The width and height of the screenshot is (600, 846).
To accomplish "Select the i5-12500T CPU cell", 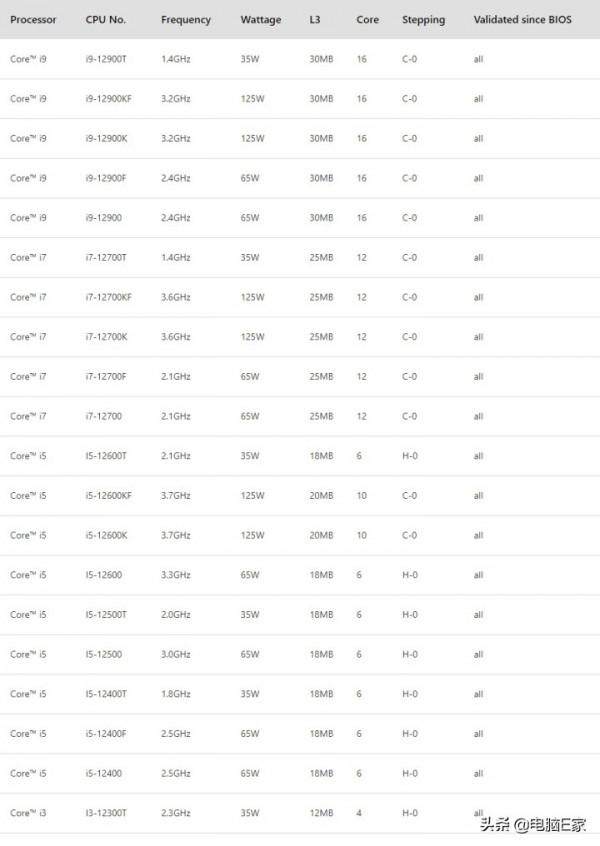I will 106,614.
